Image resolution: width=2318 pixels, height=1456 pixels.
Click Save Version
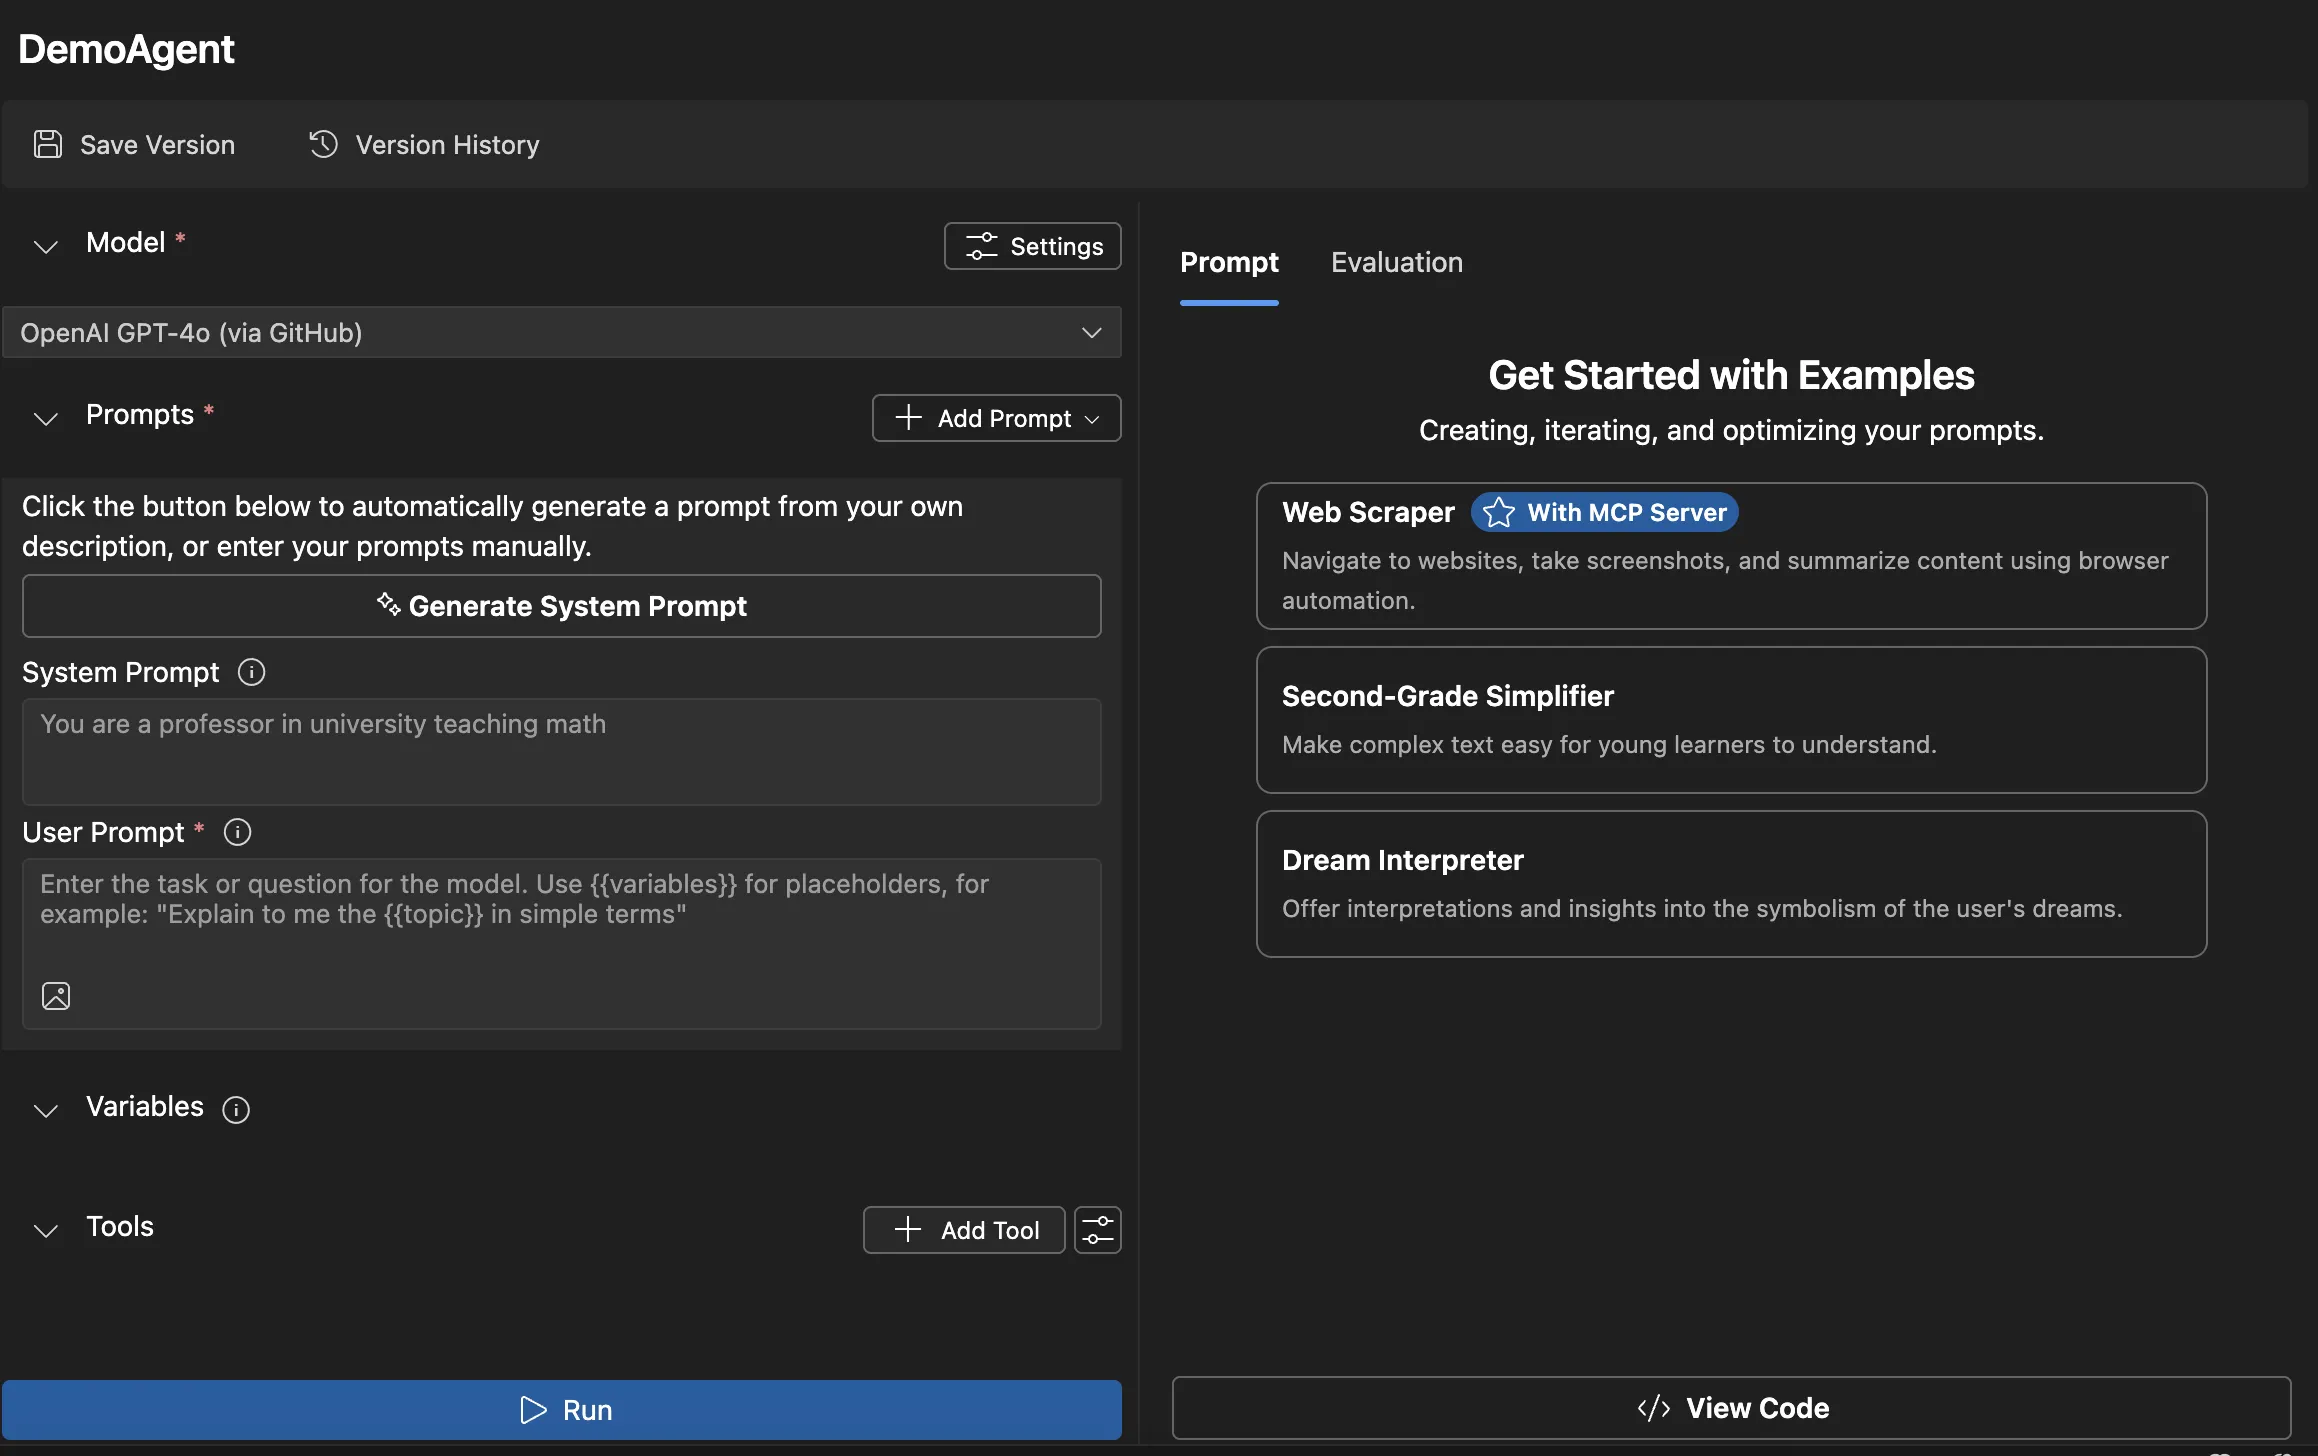pyautogui.click(x=135, y=145)
